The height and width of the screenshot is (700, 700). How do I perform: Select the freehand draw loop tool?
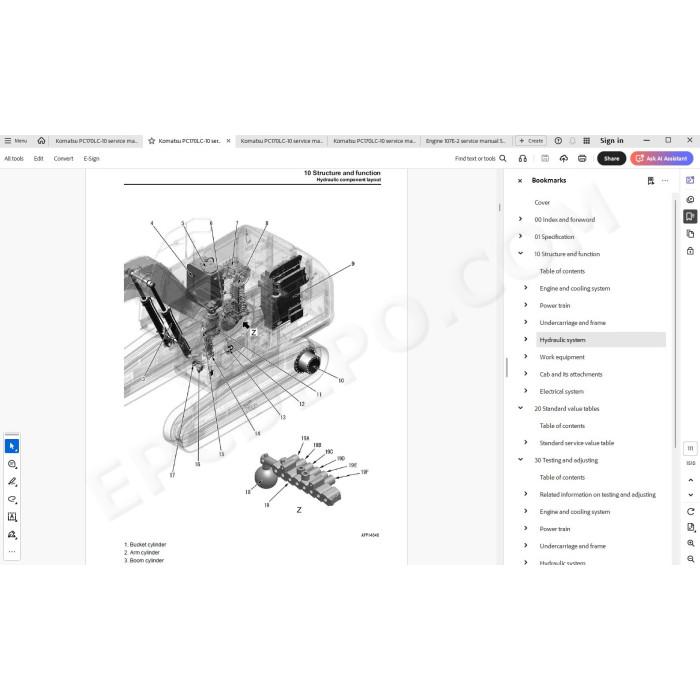pos(12,499)
